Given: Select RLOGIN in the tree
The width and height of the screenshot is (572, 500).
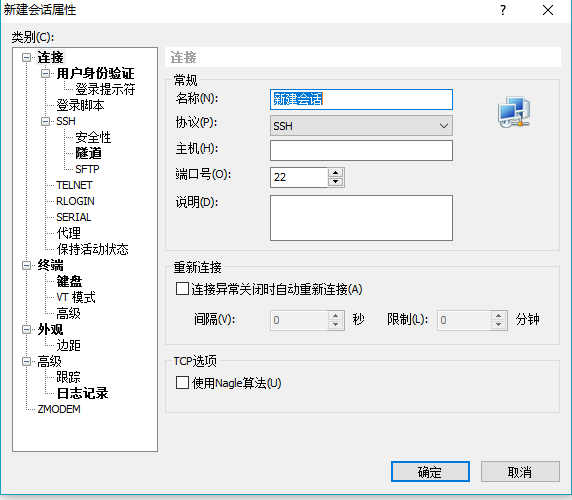Looking at the screenshot, I should (75, 201).
